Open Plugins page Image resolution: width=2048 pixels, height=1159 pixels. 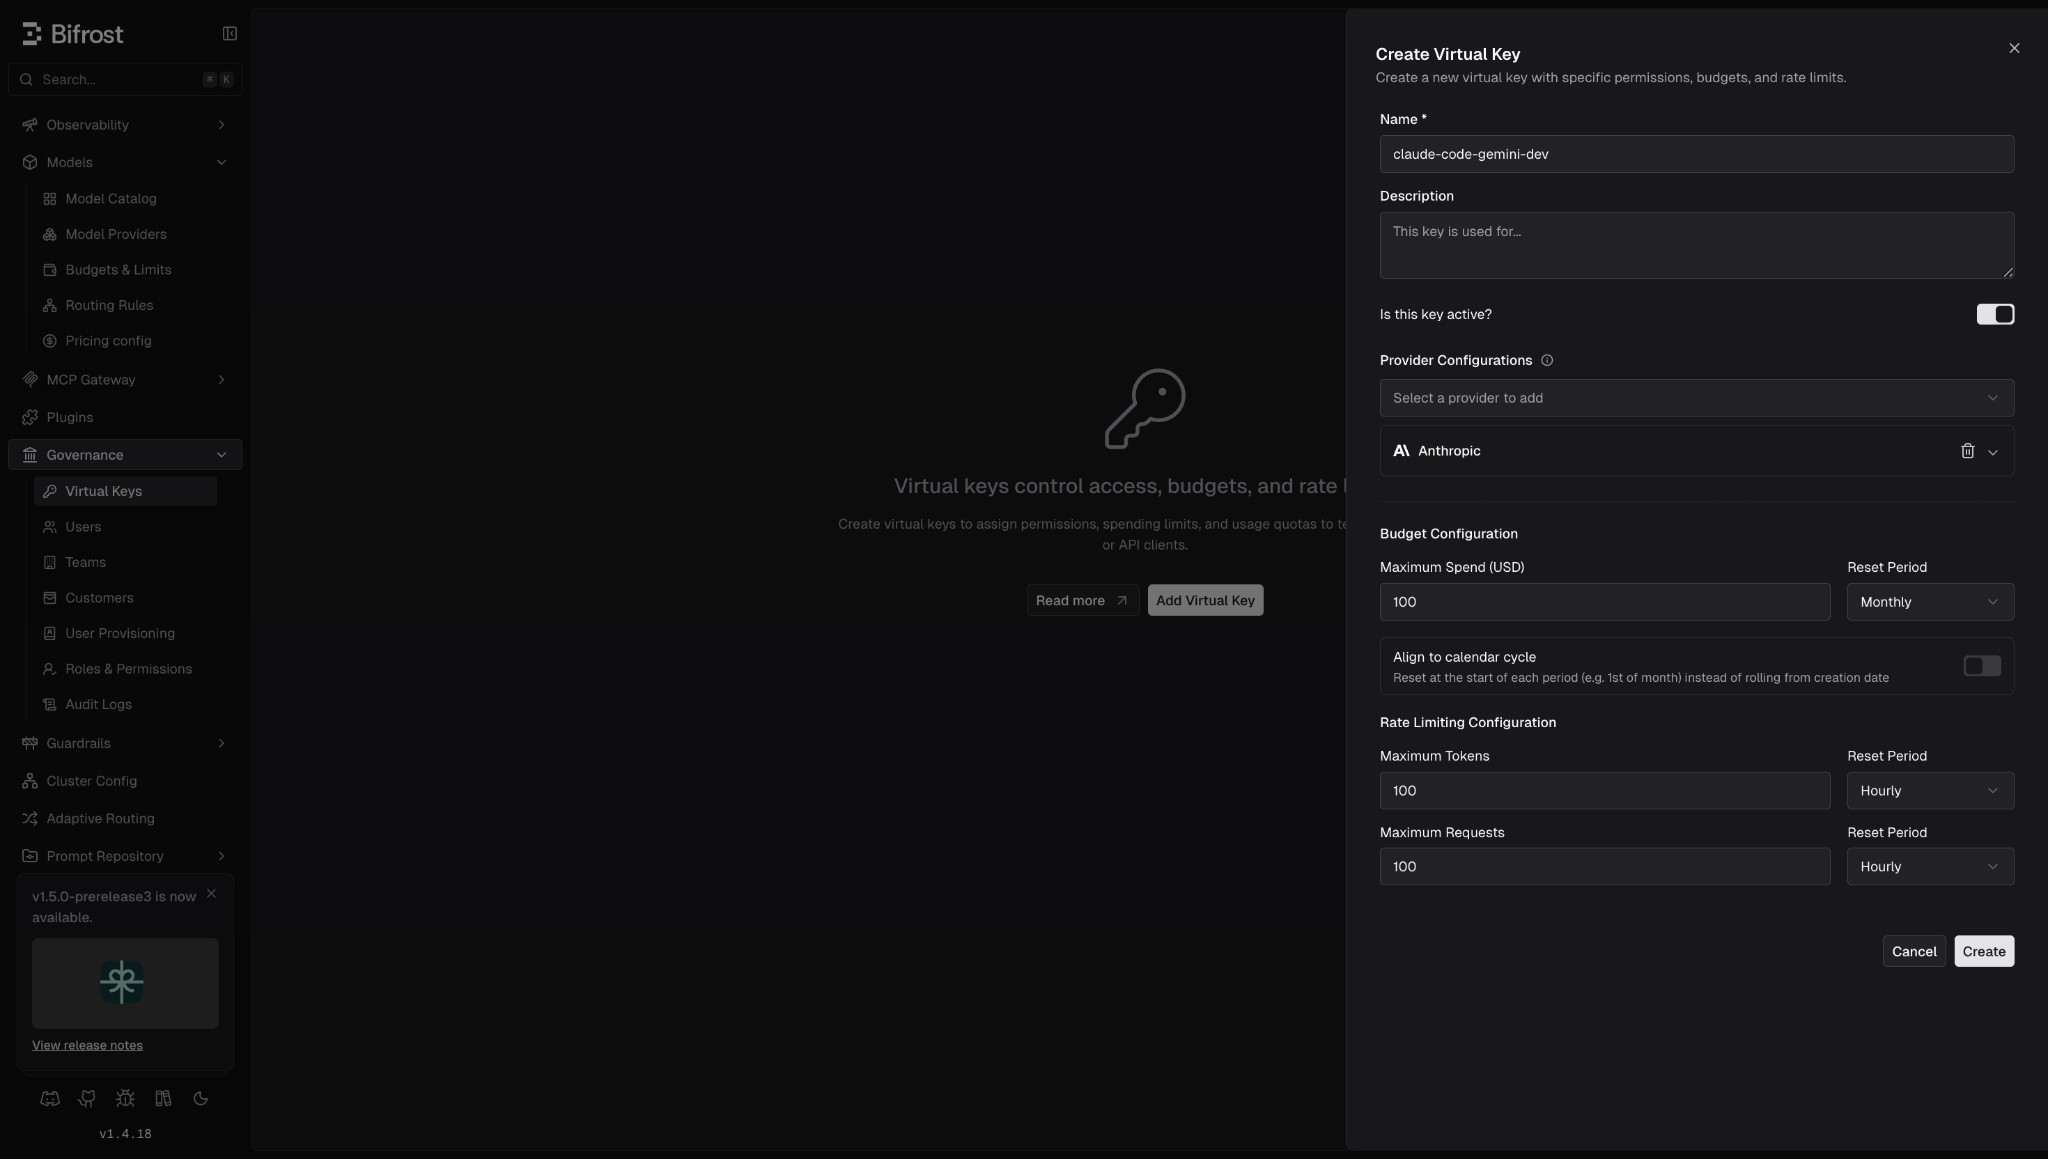pos(125,417)
